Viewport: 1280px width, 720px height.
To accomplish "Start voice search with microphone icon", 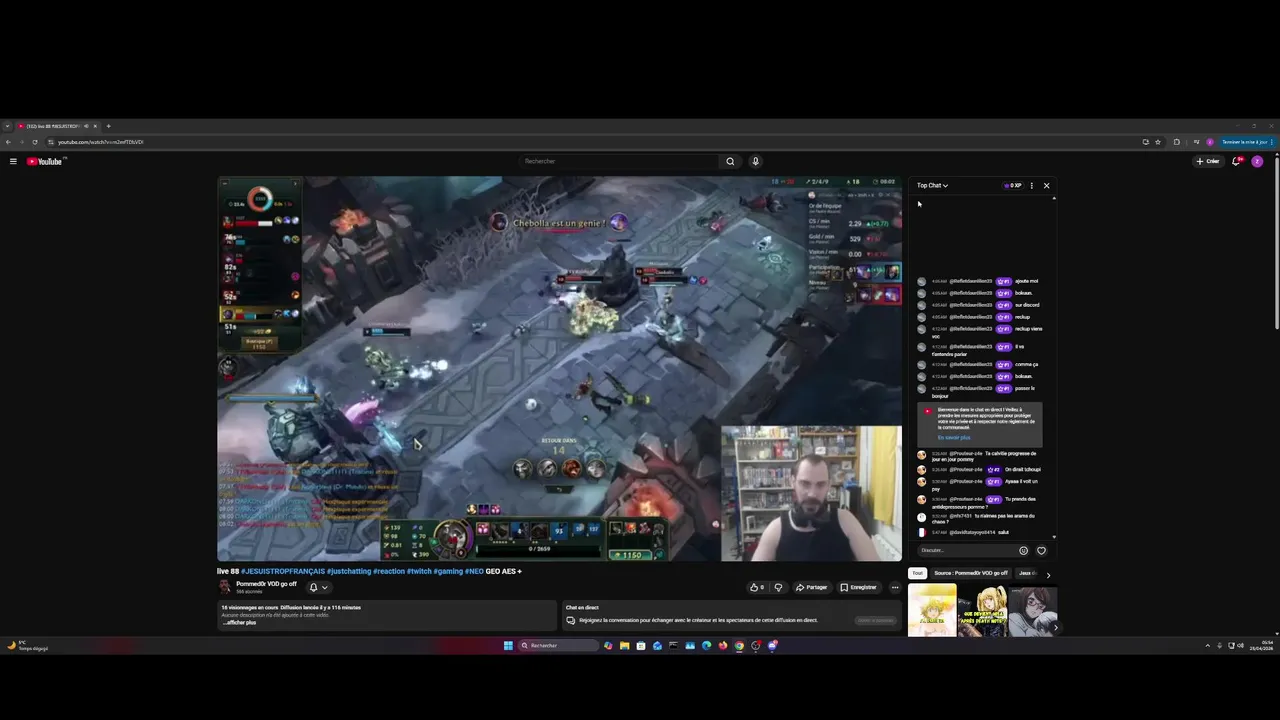I will [x=755, y=161].
